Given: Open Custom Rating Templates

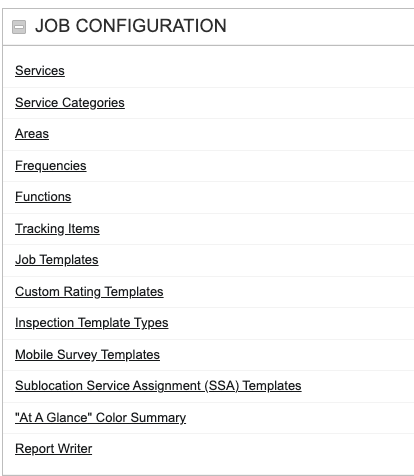Looking at the screenshot, I should coord(89,292).
